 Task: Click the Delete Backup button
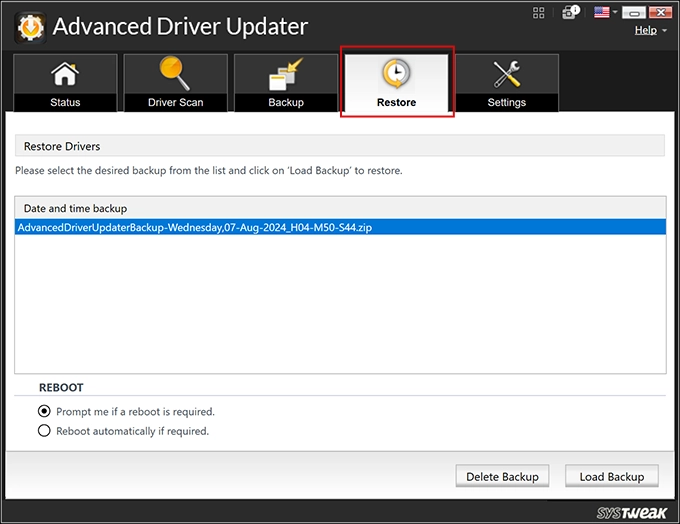pyautogui.click(x=502, y=476)
